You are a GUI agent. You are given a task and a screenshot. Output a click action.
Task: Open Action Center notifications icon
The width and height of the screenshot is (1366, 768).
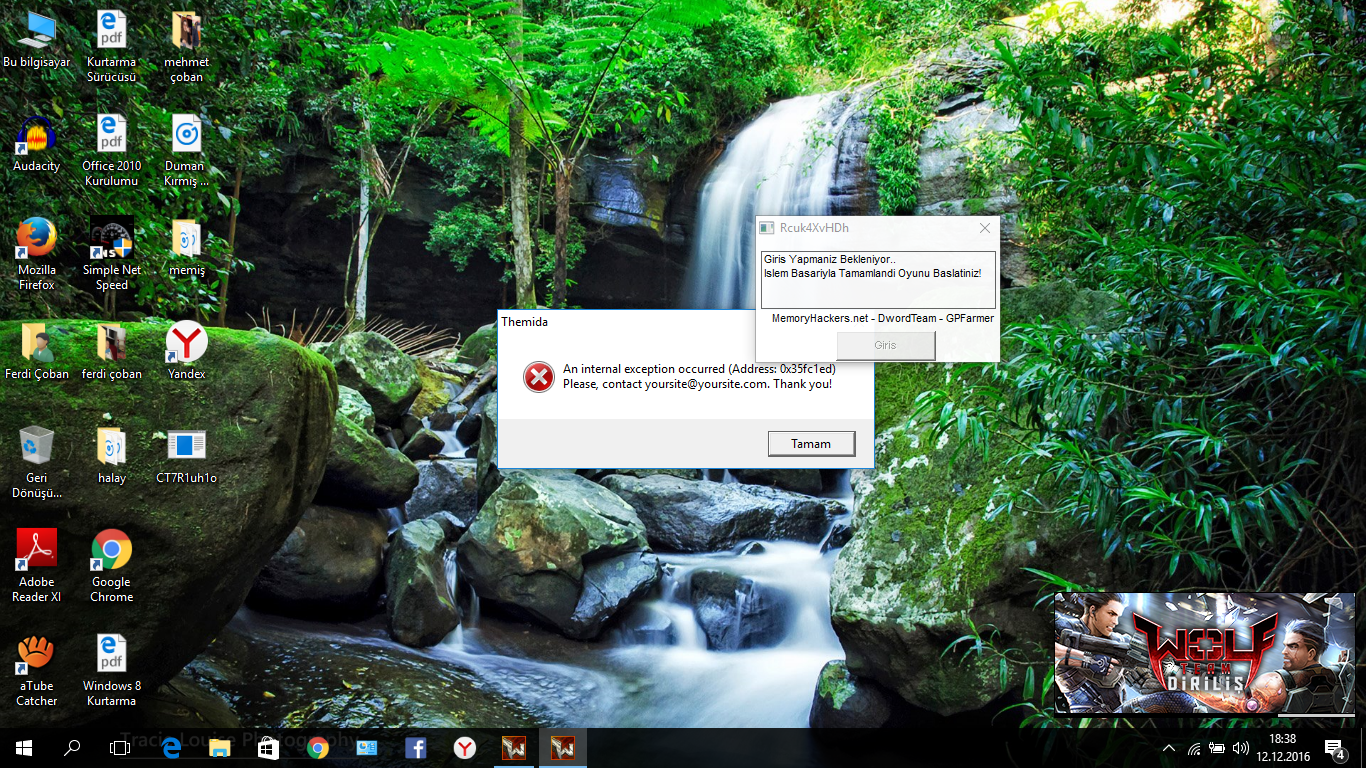click(x=1334, y=748)
